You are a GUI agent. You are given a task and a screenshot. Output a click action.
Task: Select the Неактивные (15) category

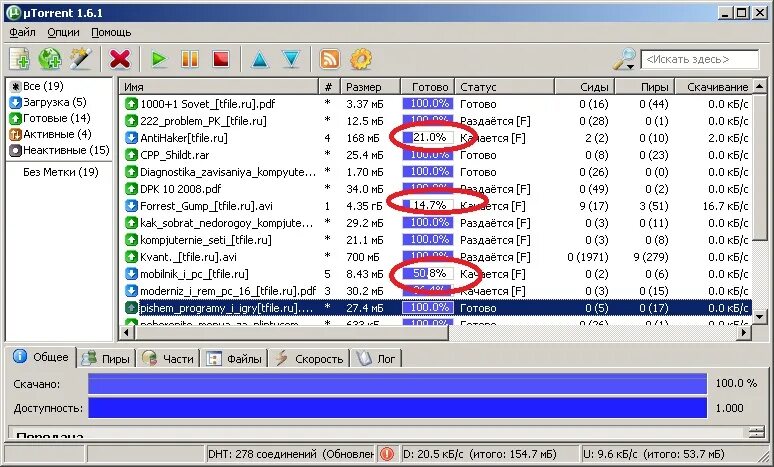tap(60, 150)
